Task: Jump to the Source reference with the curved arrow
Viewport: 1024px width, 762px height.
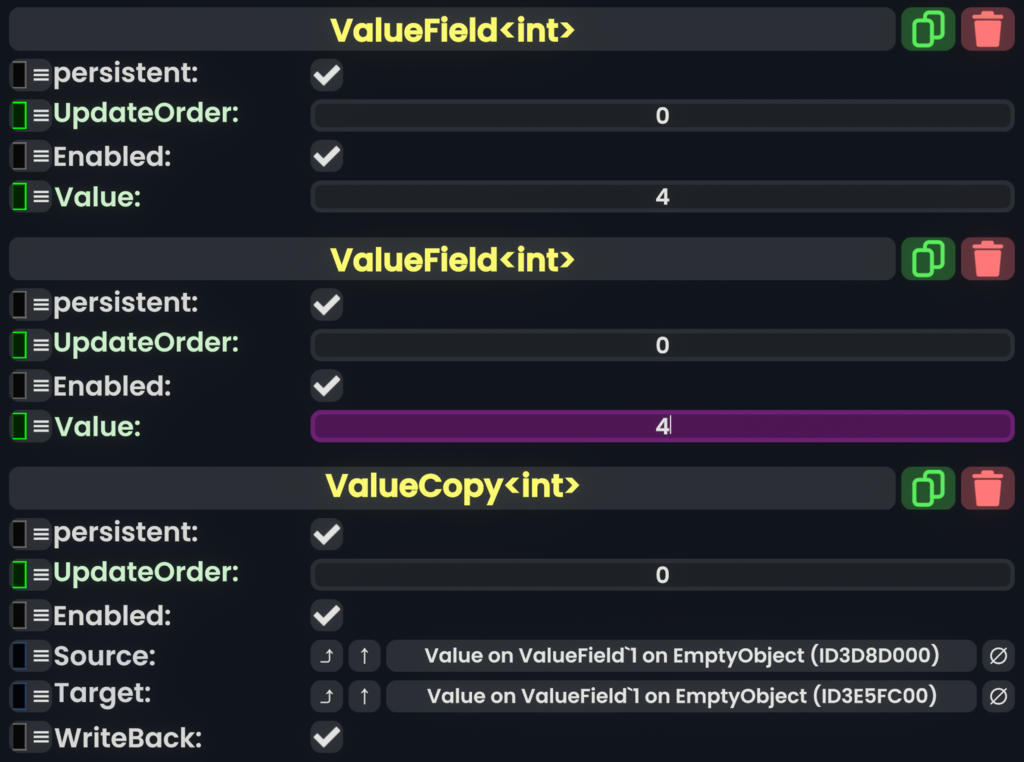Action: pyautogui.click(x=327, y=656)
